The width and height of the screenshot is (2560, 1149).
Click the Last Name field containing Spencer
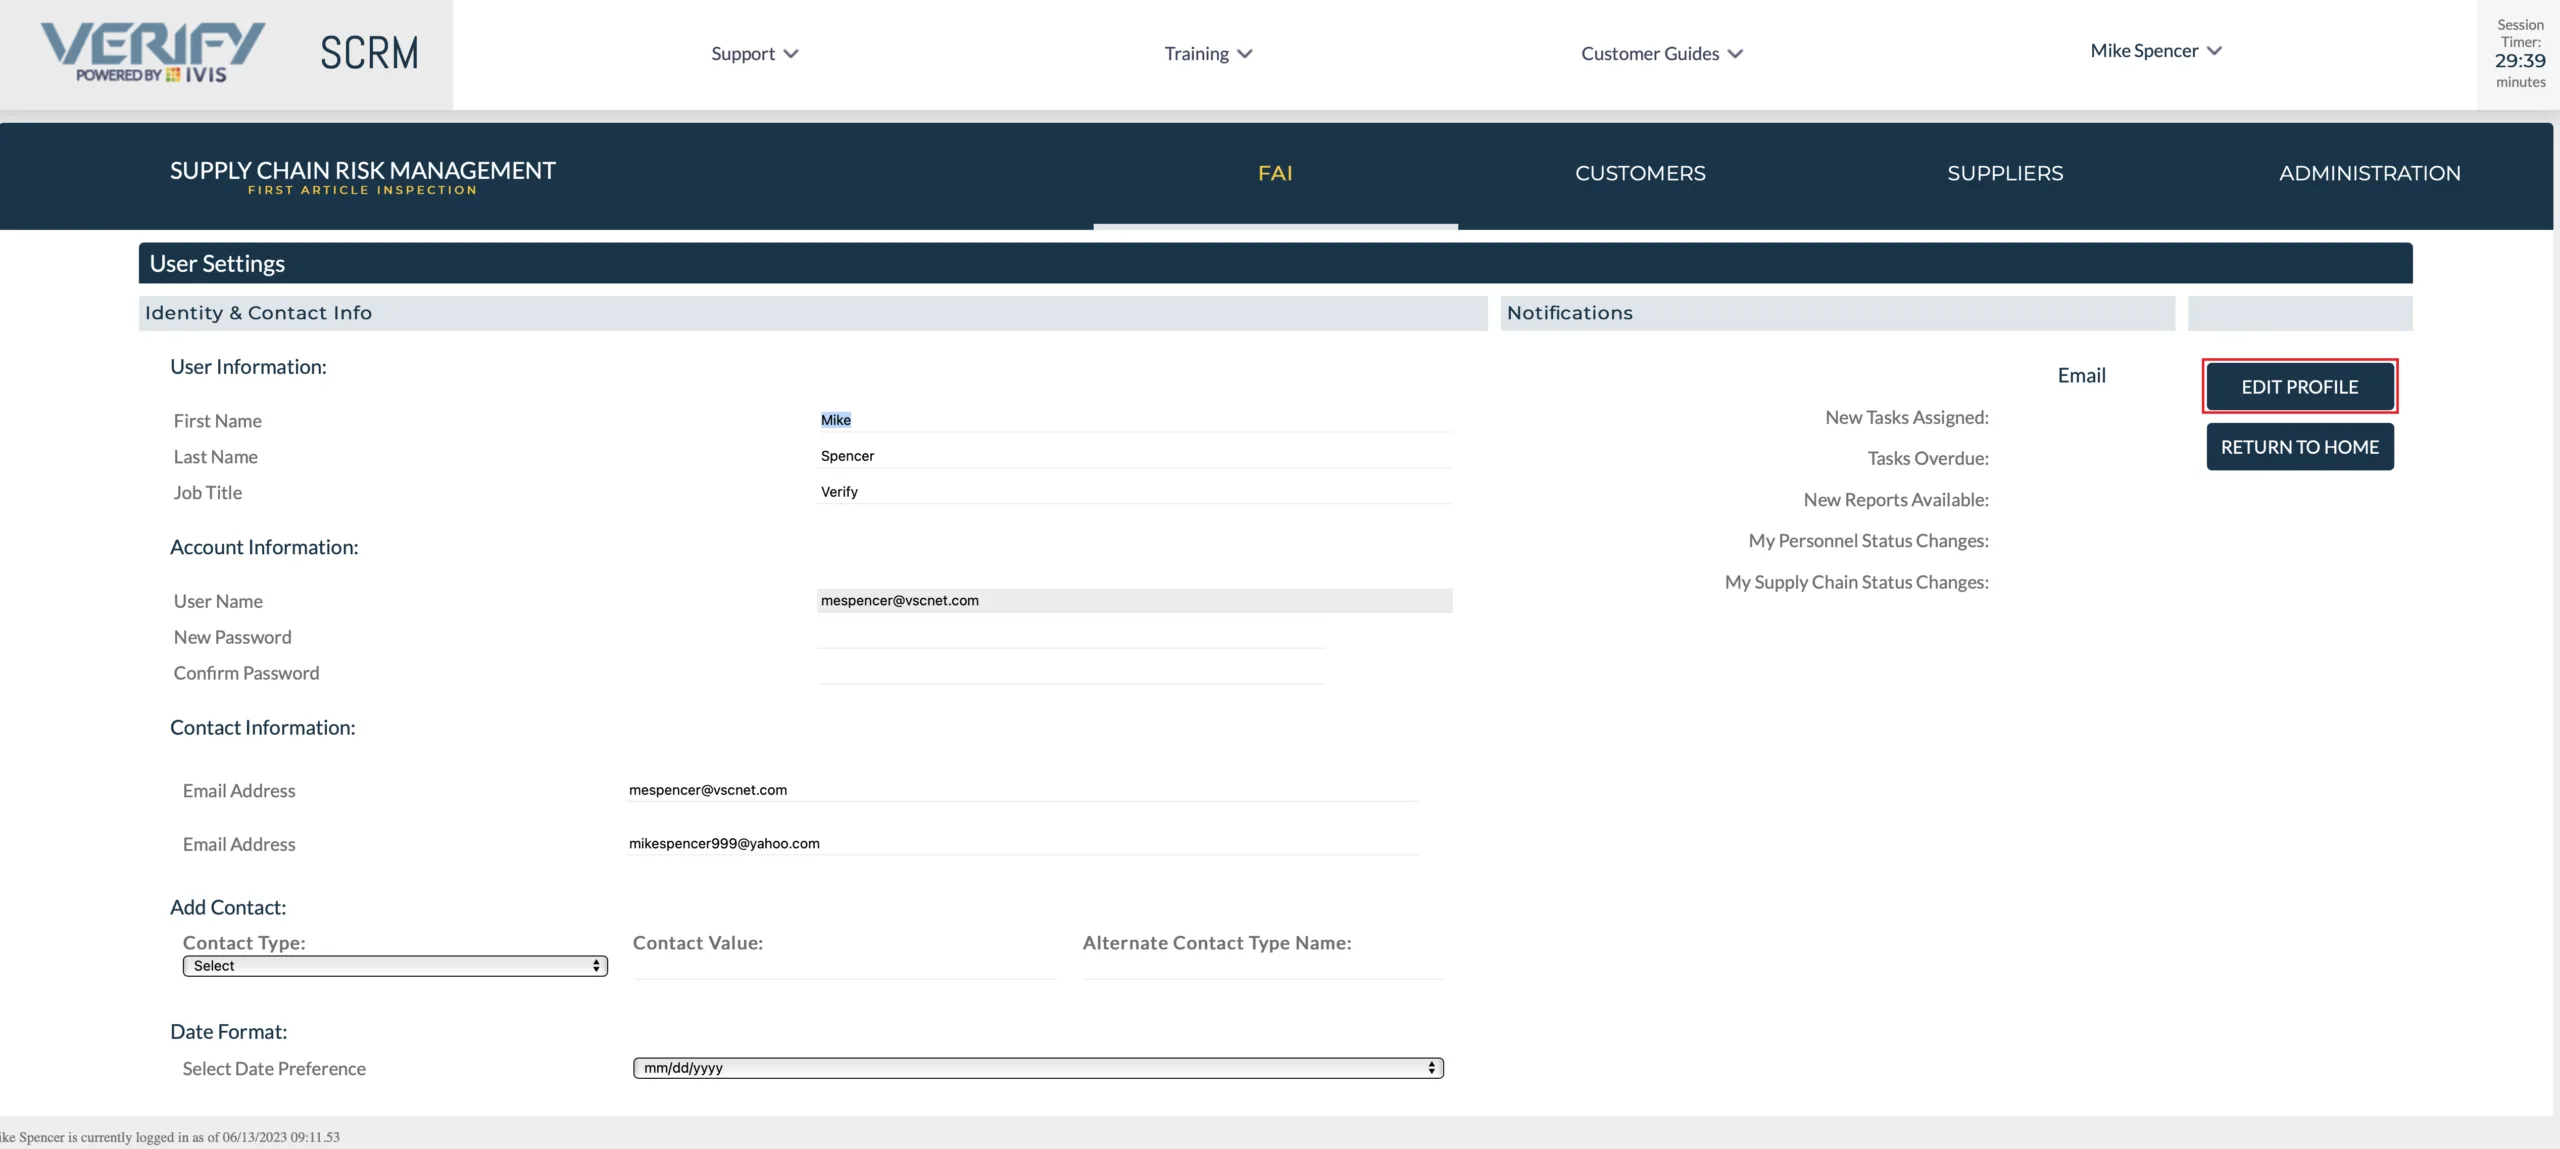(1135, 456)
